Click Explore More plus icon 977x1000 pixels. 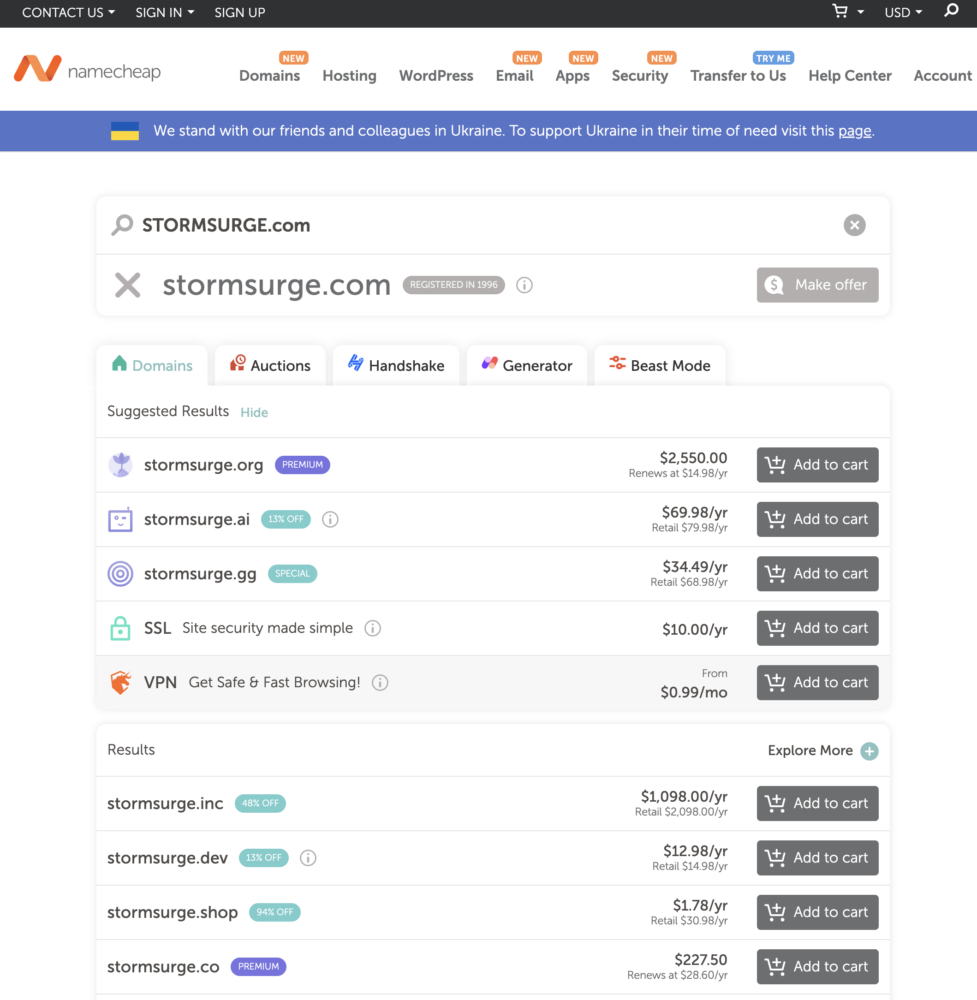tap(869, 751)
